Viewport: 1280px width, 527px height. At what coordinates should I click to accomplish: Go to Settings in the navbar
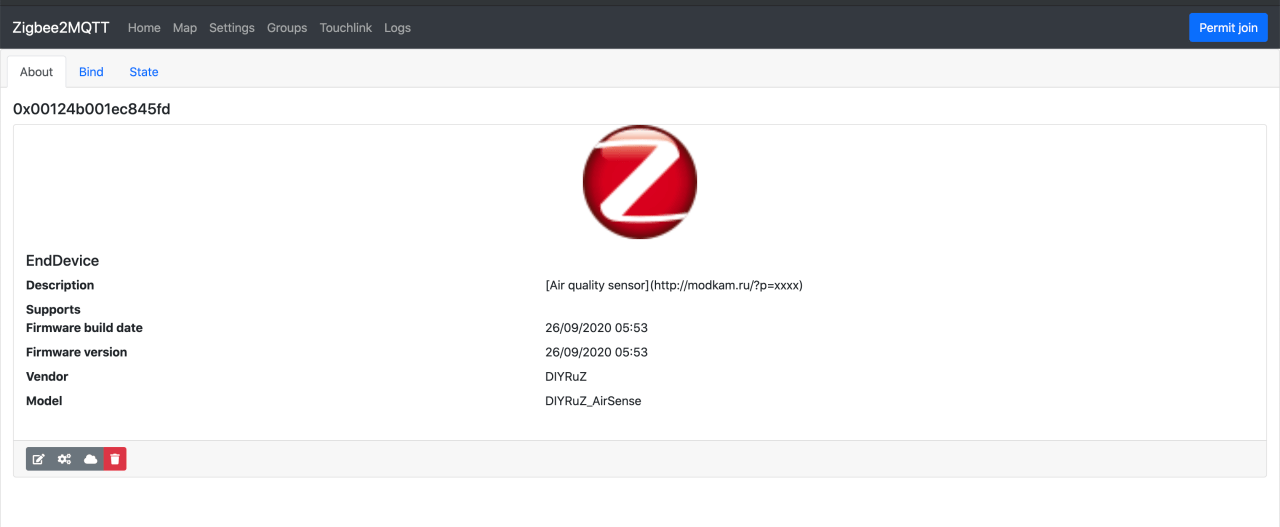(232, 28)
